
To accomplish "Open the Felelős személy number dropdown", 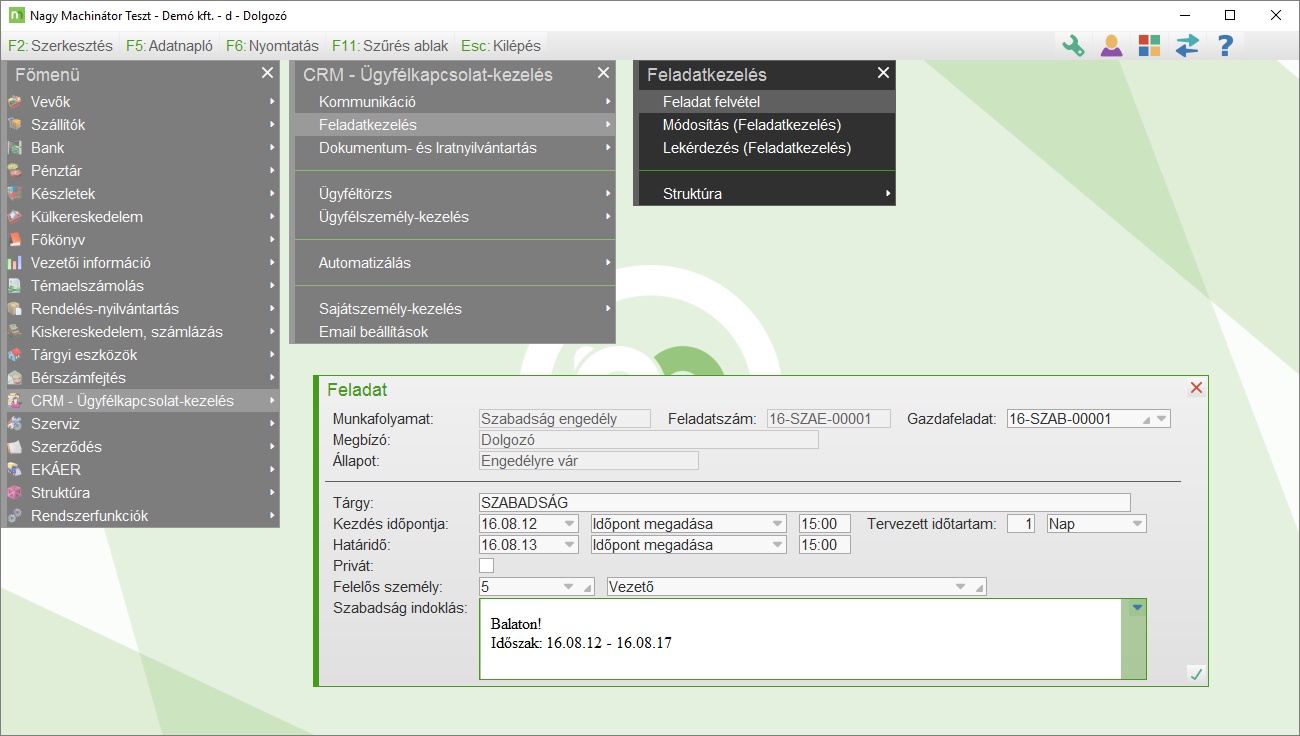I will (x=569, y=587).
